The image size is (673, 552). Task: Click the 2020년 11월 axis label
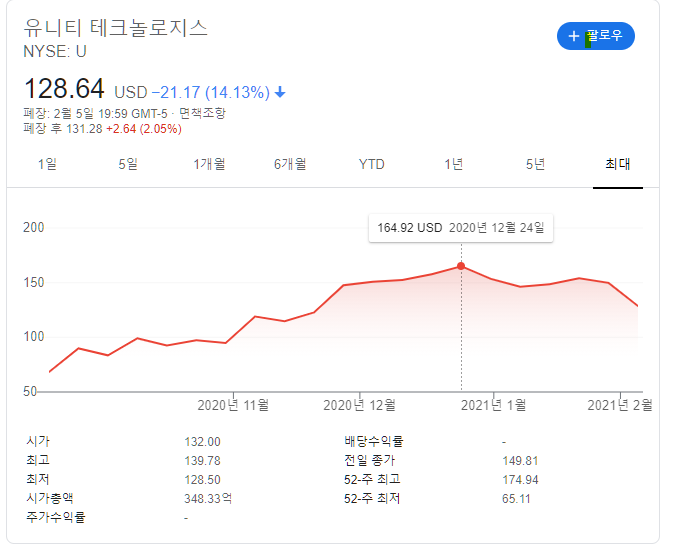click(233, 405)
